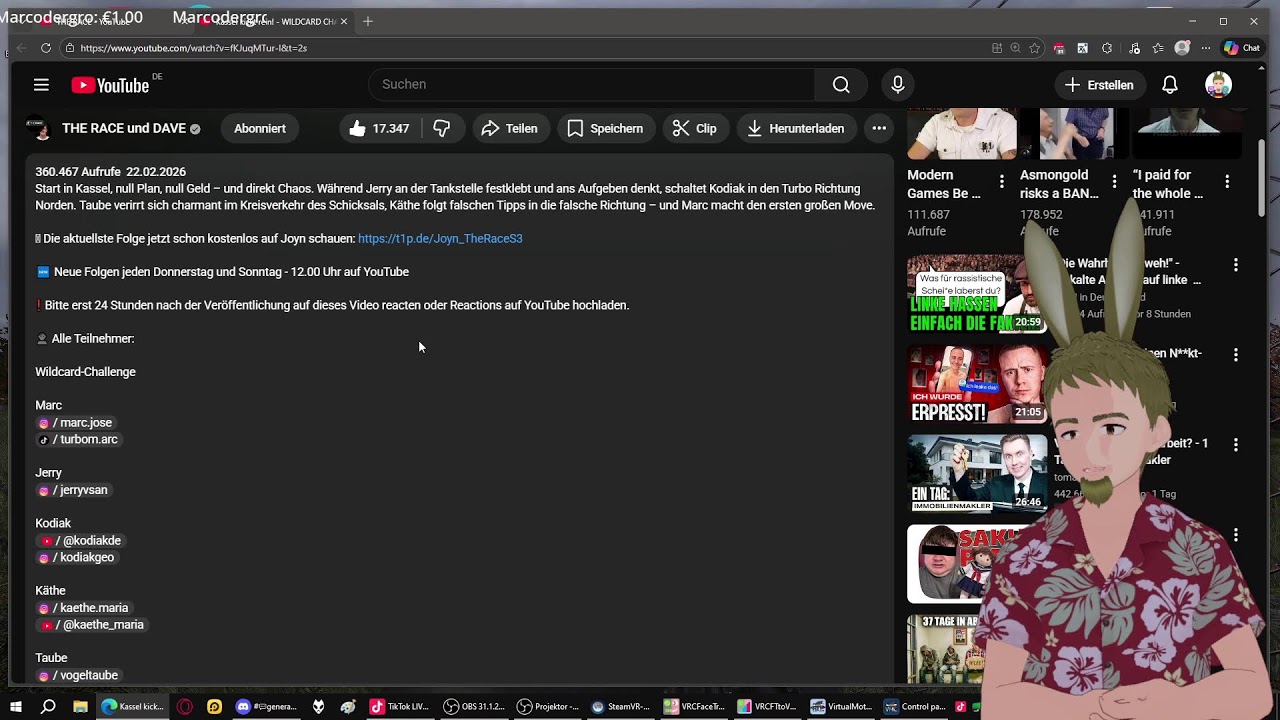
Task: Add page to favorites star
Action: (x=1034, y=48)
